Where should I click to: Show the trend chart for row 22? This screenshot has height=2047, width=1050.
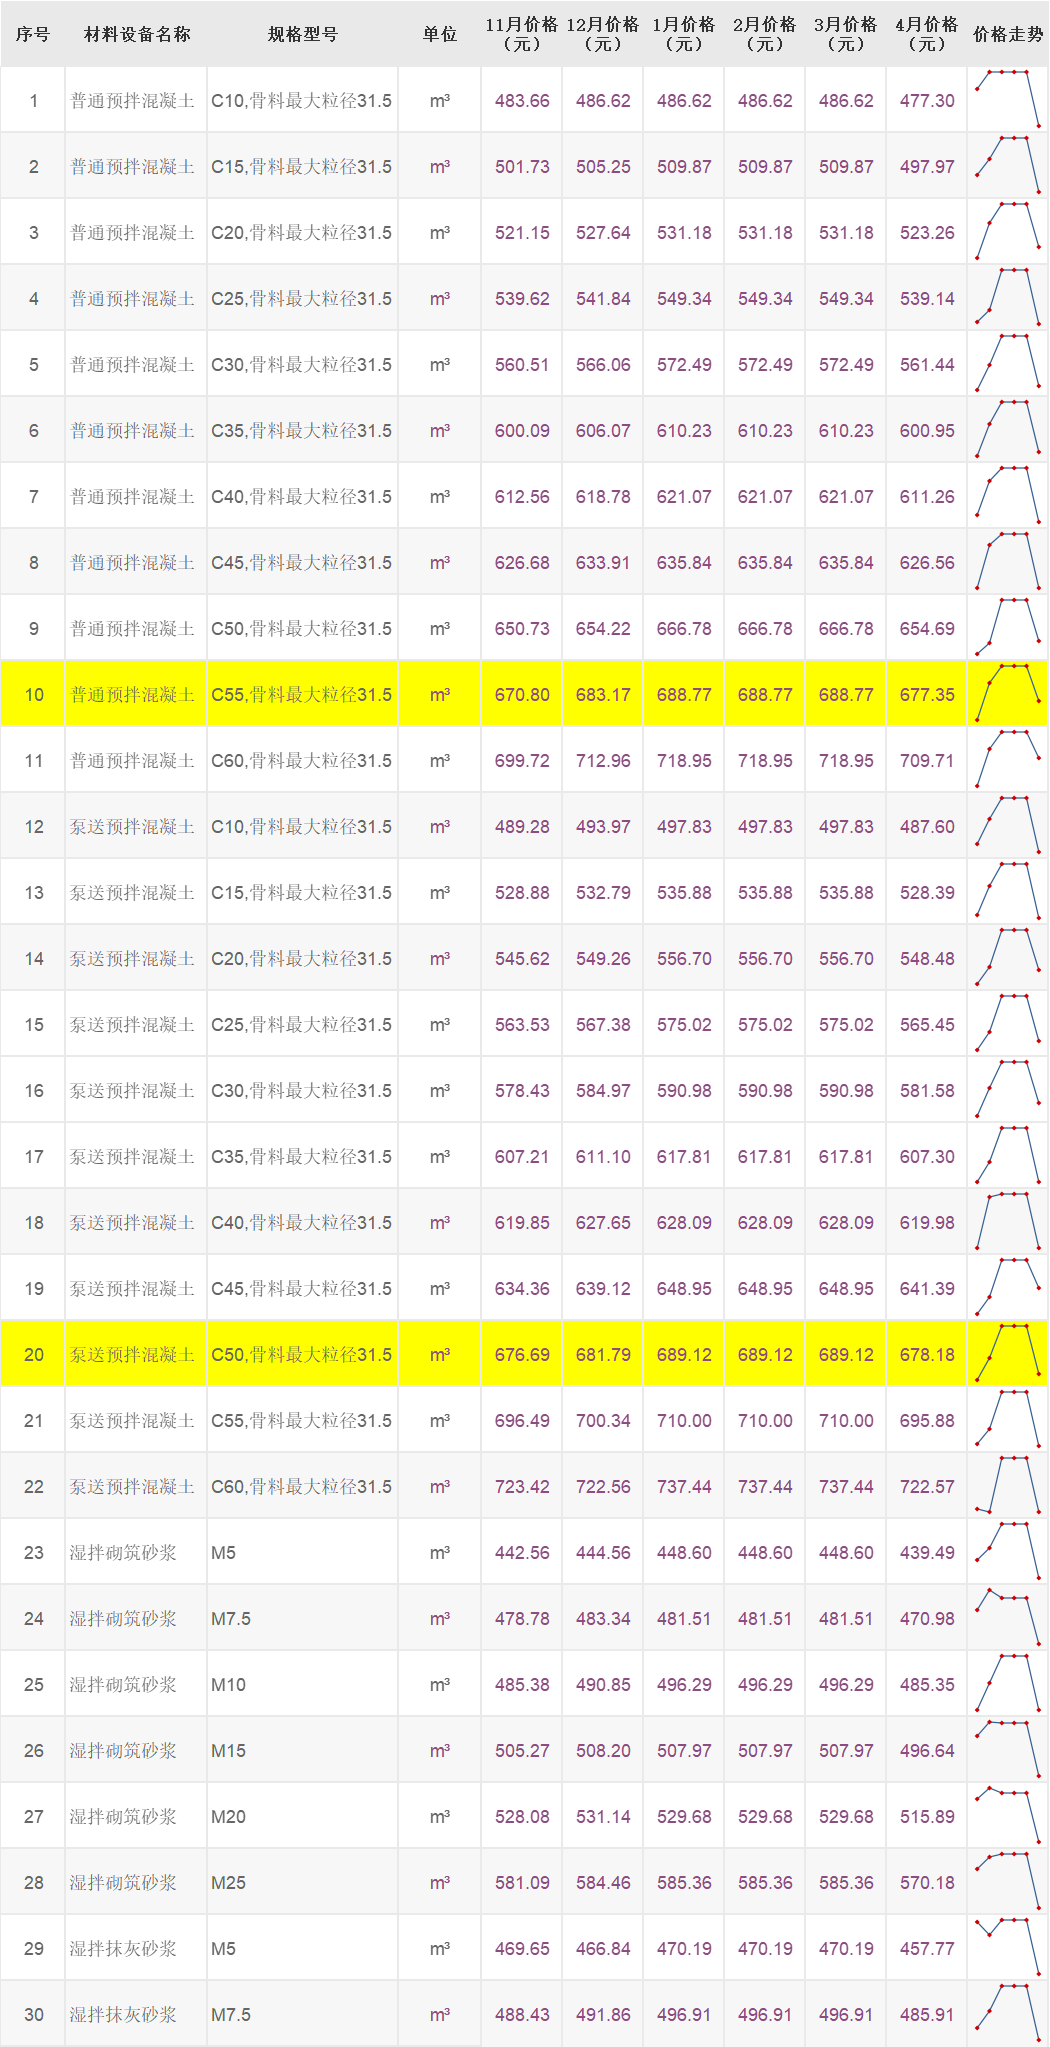pyautogui.click(x=1008, y=1485)
